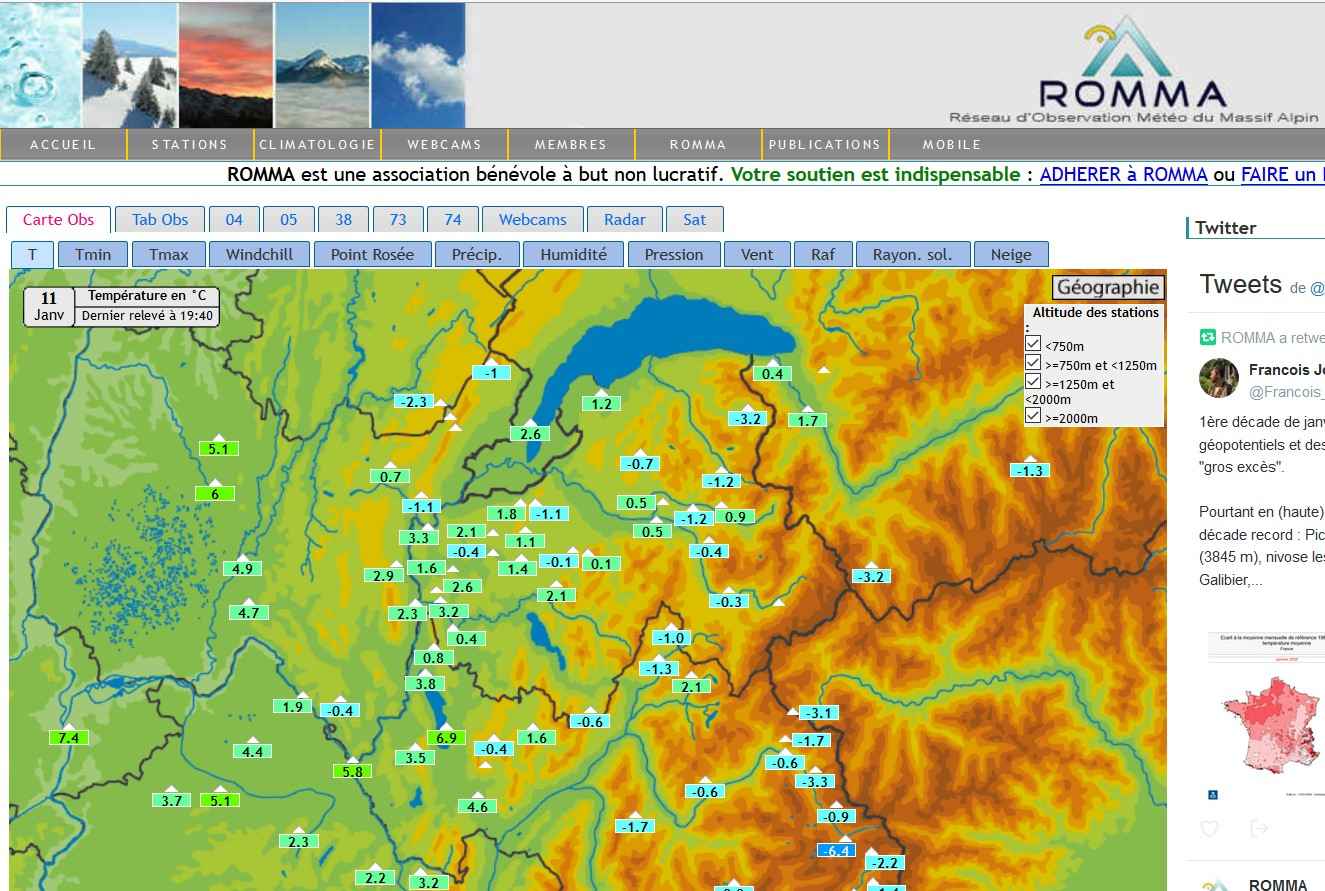Switch to the Tab Obs tab
1325x891 pixels.
tap(160, 219)
